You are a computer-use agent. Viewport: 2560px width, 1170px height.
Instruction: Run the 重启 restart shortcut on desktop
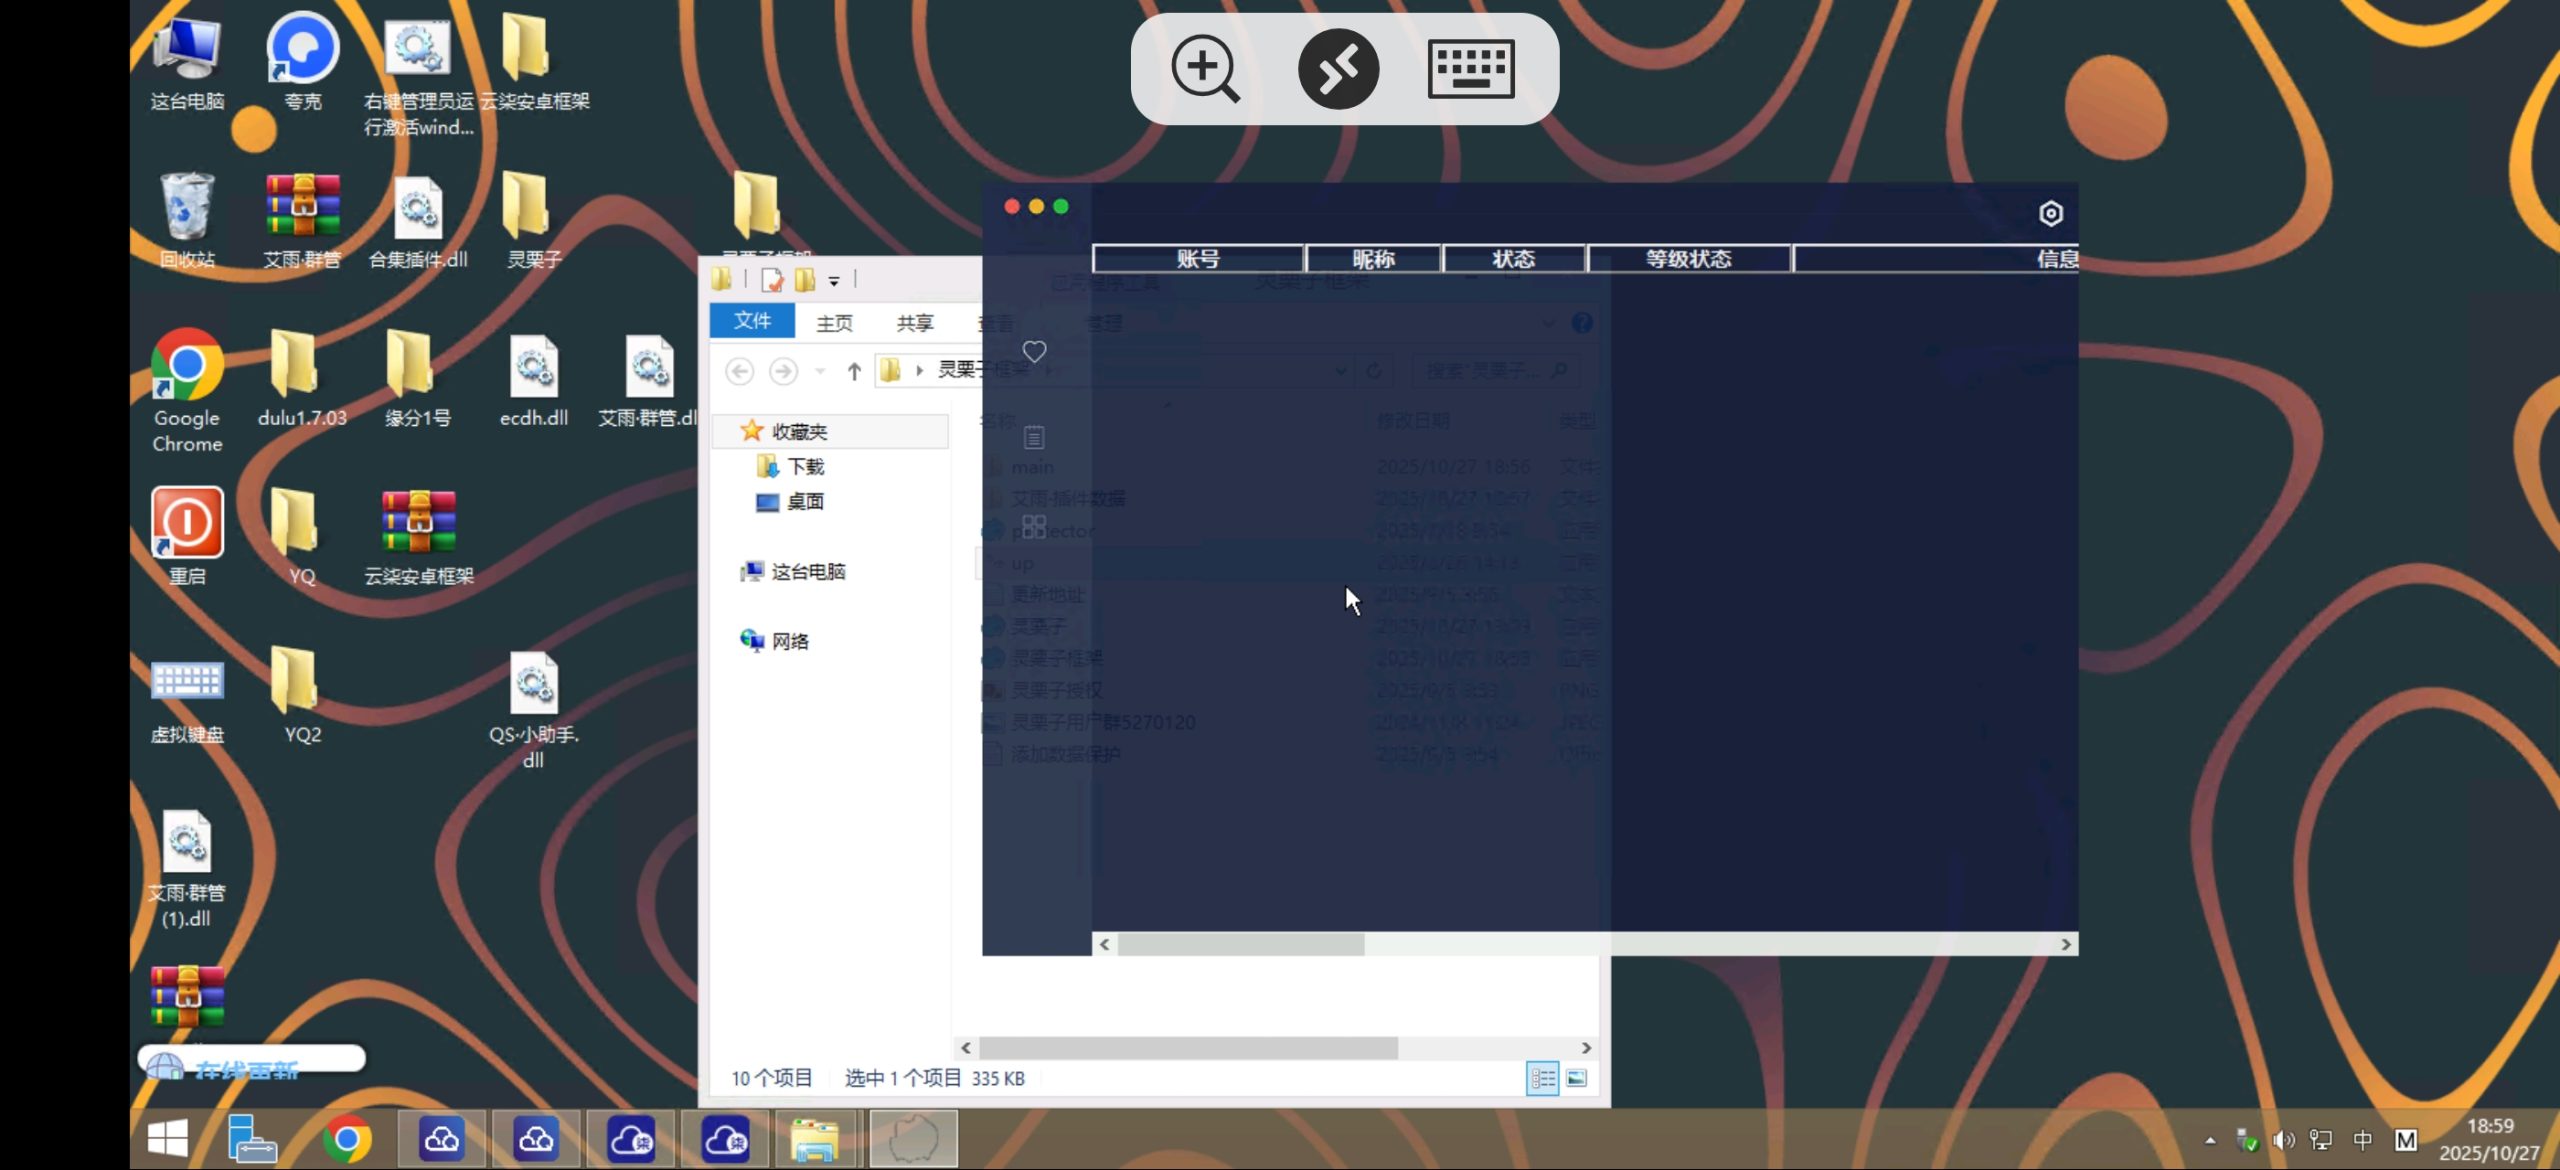pyautogui.click(x=186, y=523)
